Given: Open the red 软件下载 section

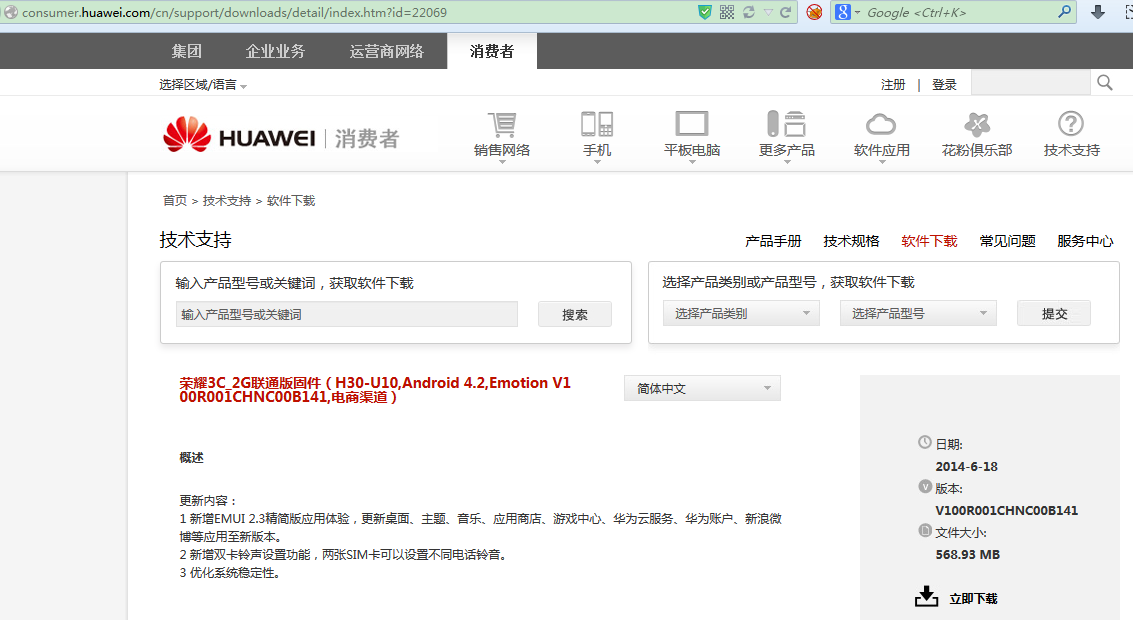Looking at the screenshot, I should [x=929, y=241].
